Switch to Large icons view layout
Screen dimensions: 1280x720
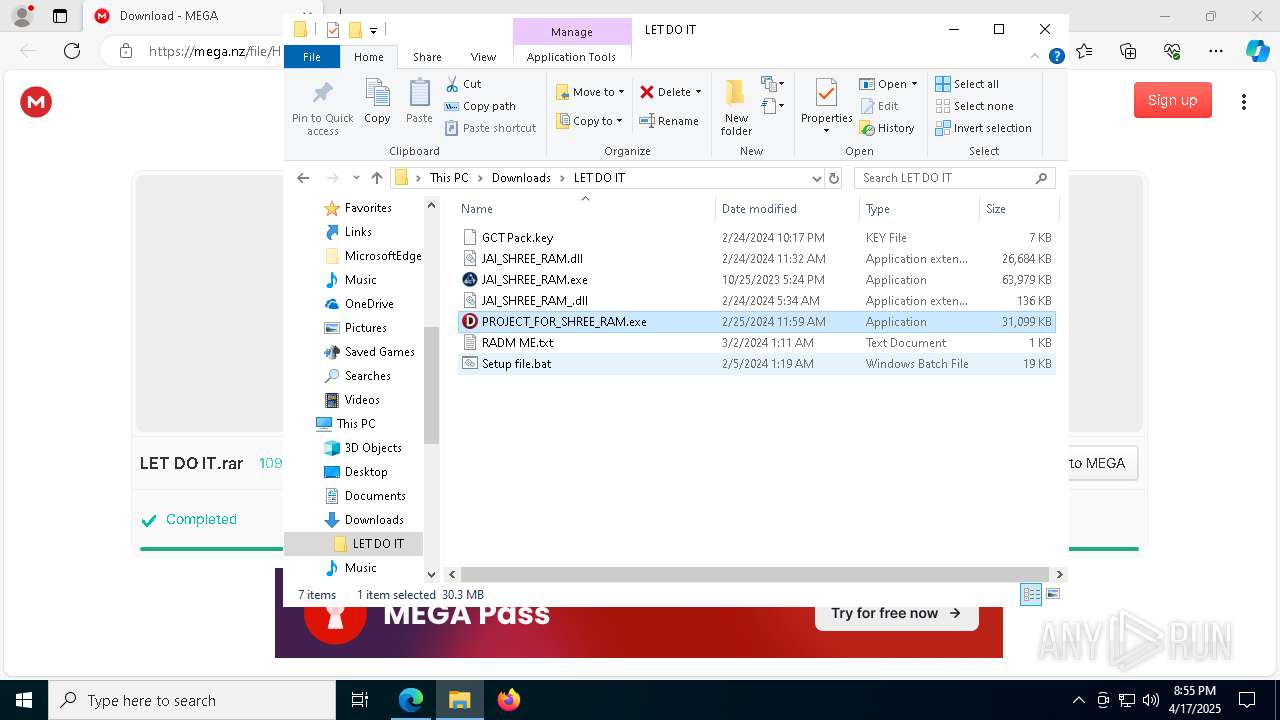[x=1052, y=594]
